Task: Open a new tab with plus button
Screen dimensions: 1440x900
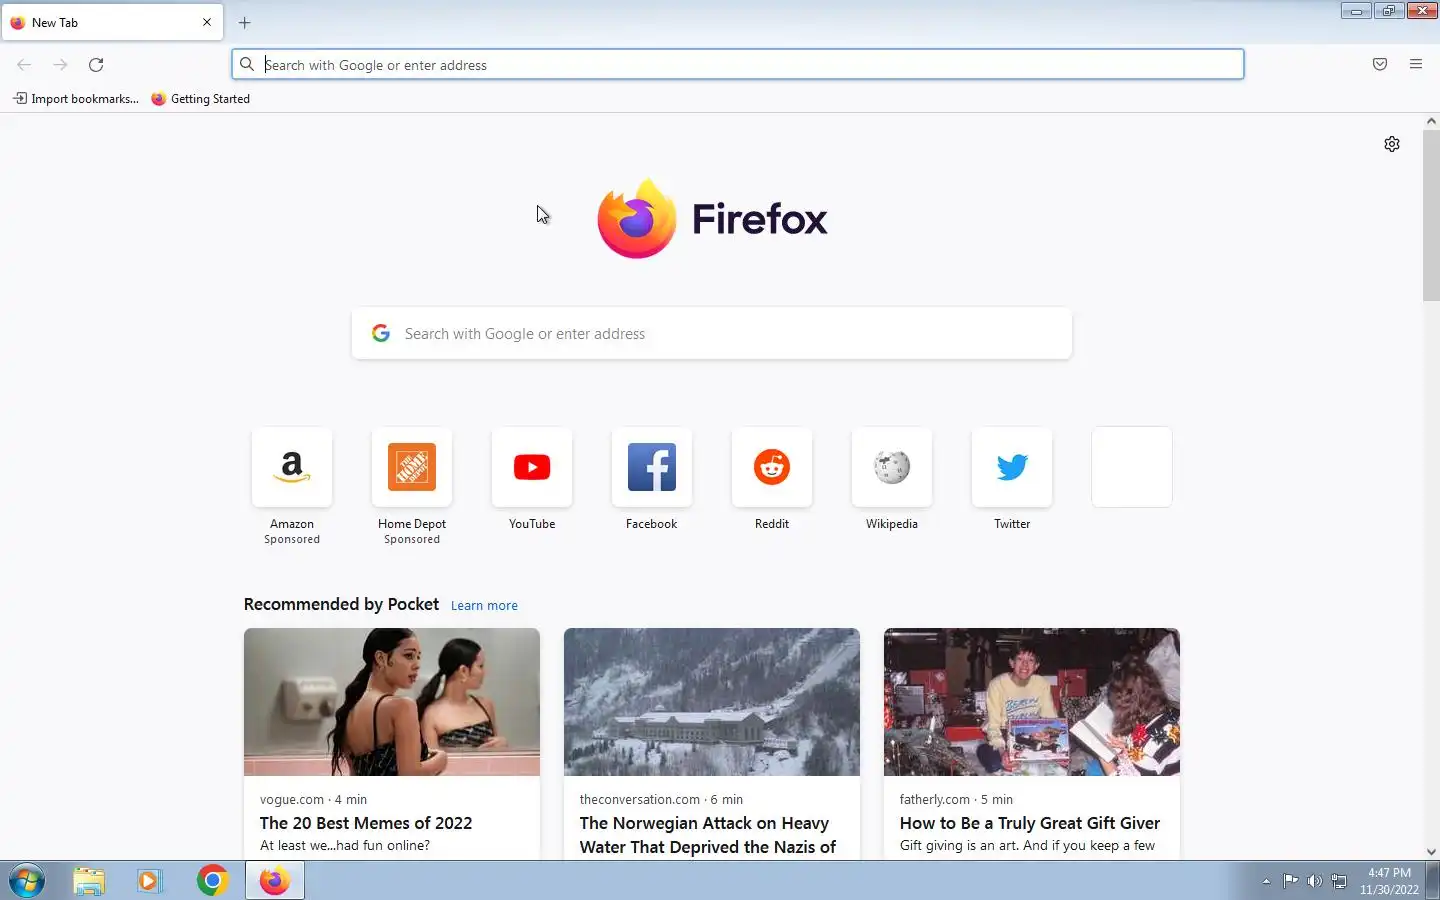Action: tap(244, 22)
